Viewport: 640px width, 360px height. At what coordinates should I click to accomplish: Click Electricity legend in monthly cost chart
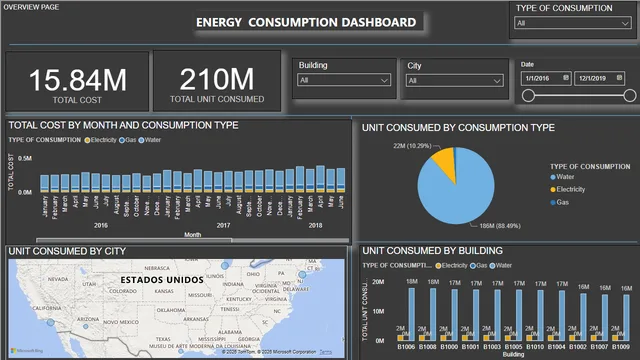[x=100, y=140]
